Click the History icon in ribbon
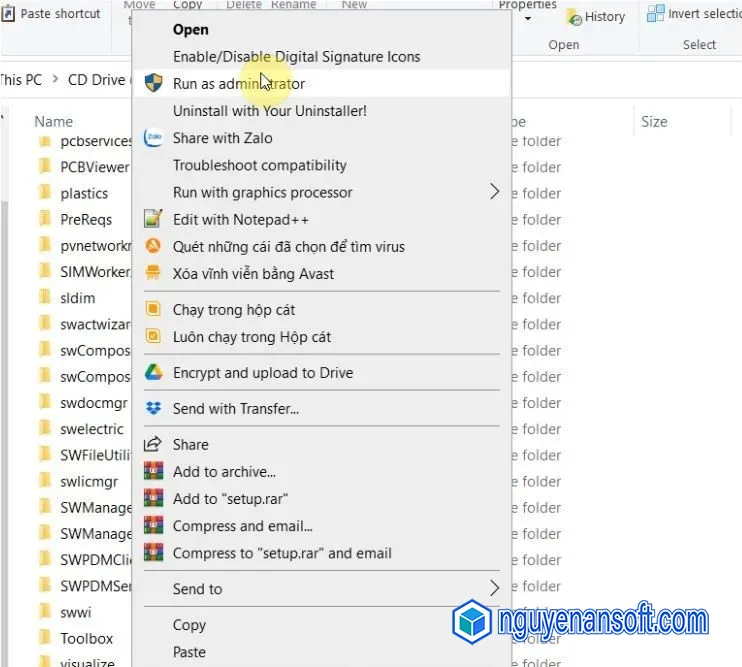Image resolution: width=742 pixels, height=667 pixels. (x=574, y=17)
